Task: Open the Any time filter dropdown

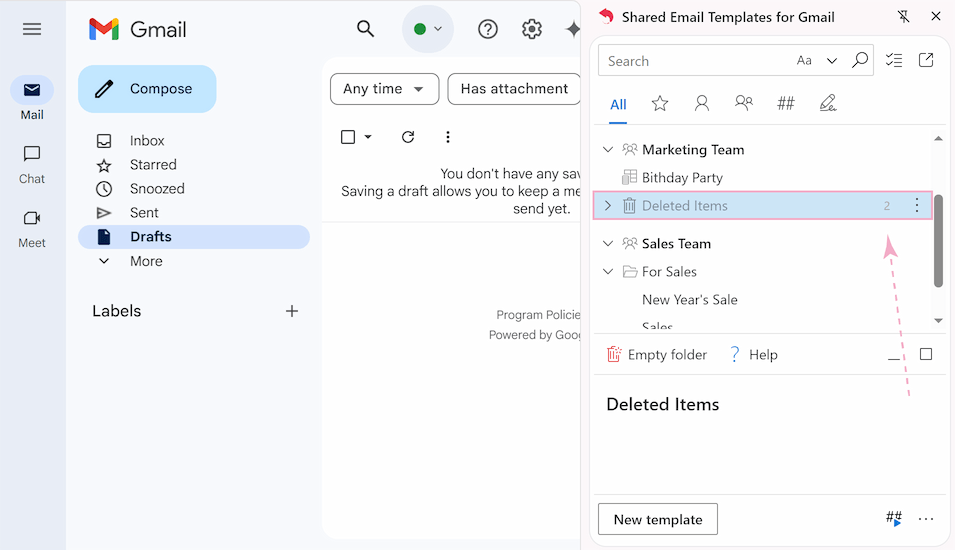Action: (384, 89)
